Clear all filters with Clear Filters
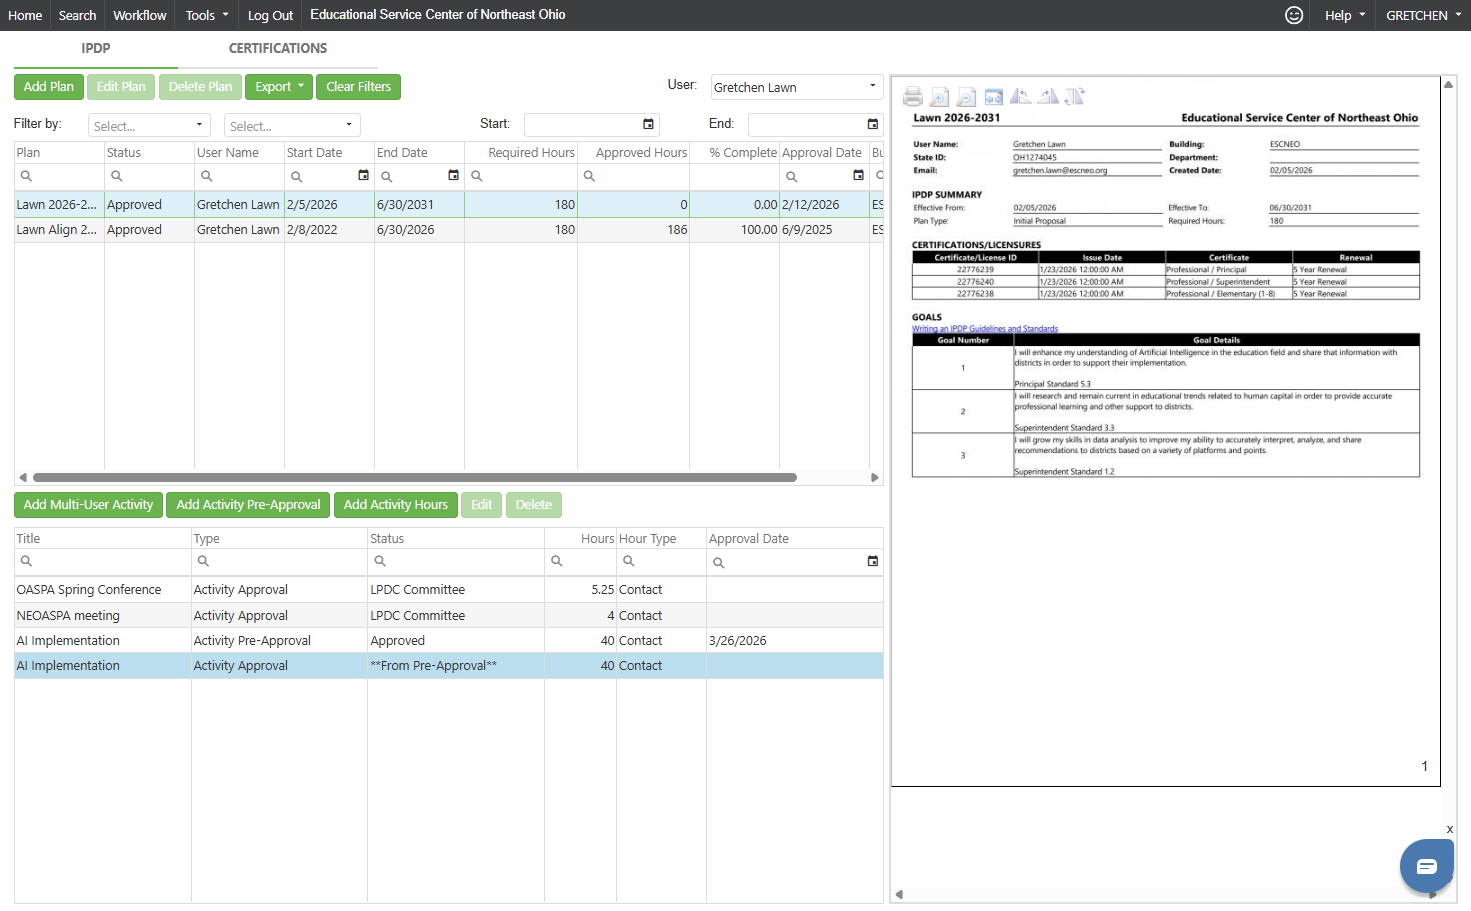This screenshot has width=1471, height=911. [358, 87]
